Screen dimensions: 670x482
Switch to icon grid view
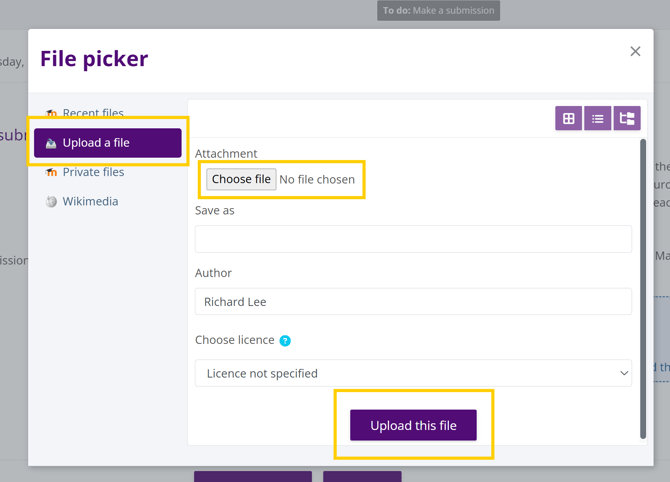tap(568, 119)
